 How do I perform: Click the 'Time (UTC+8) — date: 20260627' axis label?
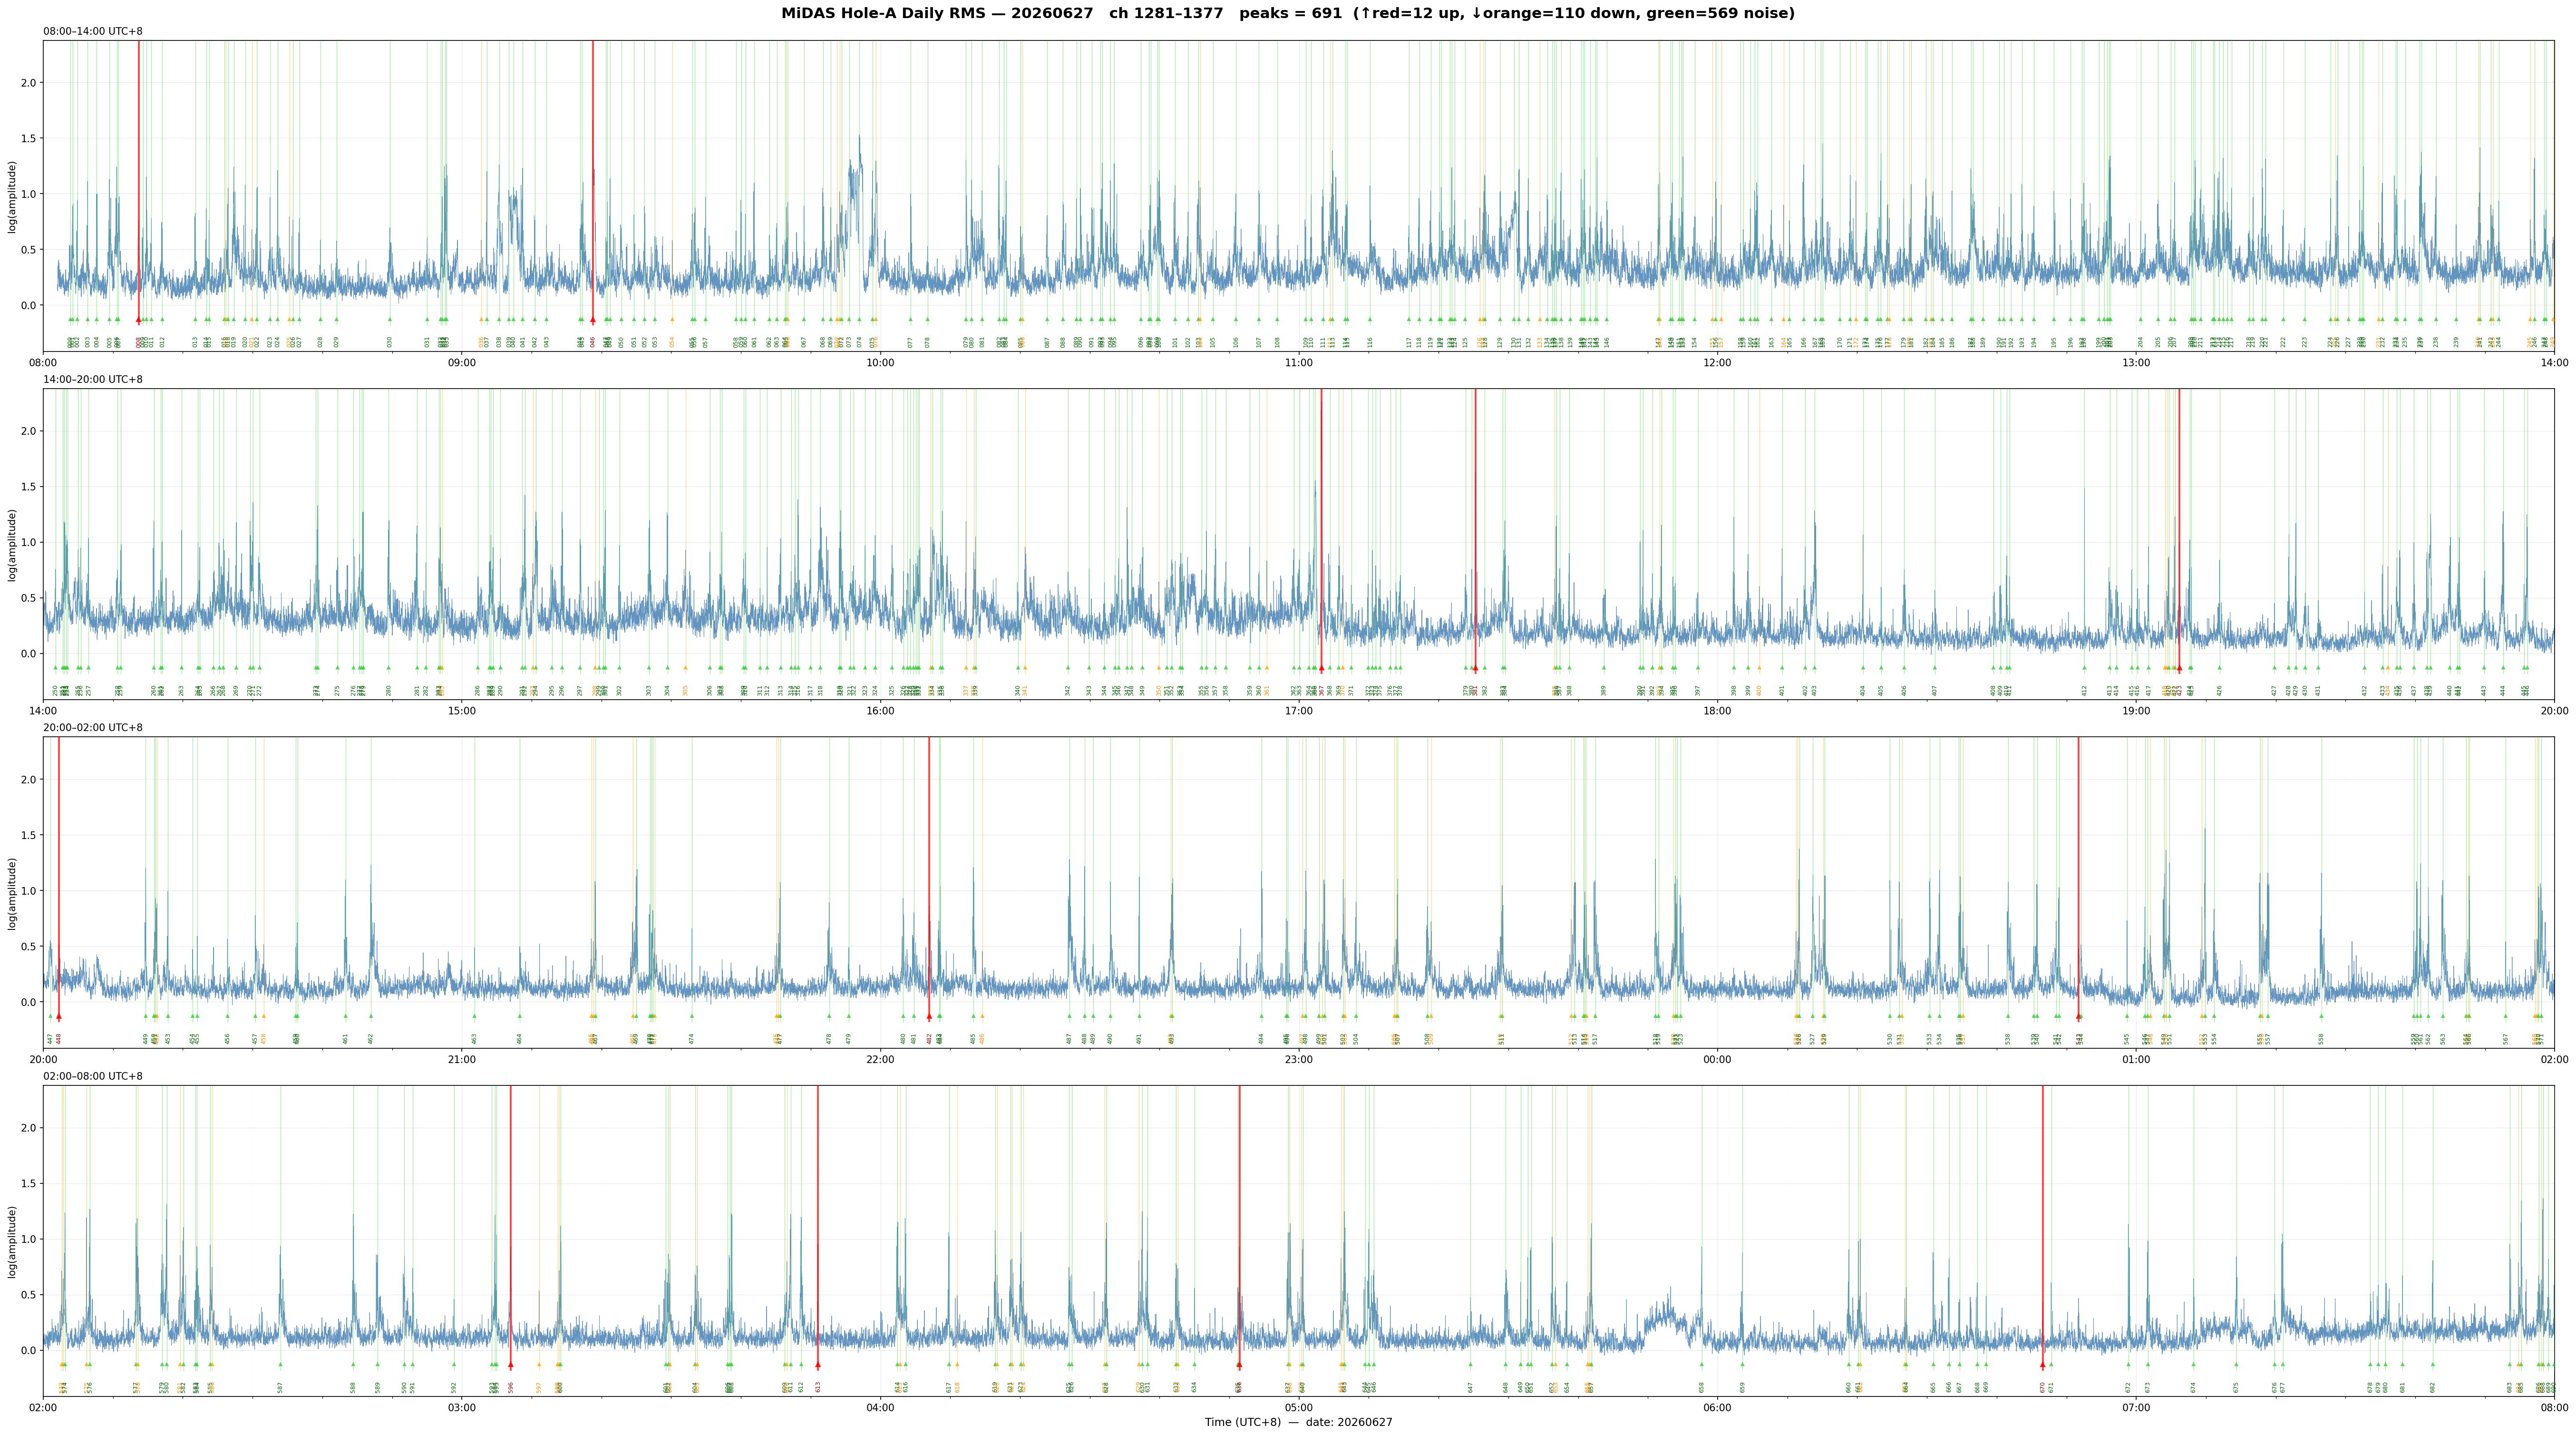coord(1298,1422)
